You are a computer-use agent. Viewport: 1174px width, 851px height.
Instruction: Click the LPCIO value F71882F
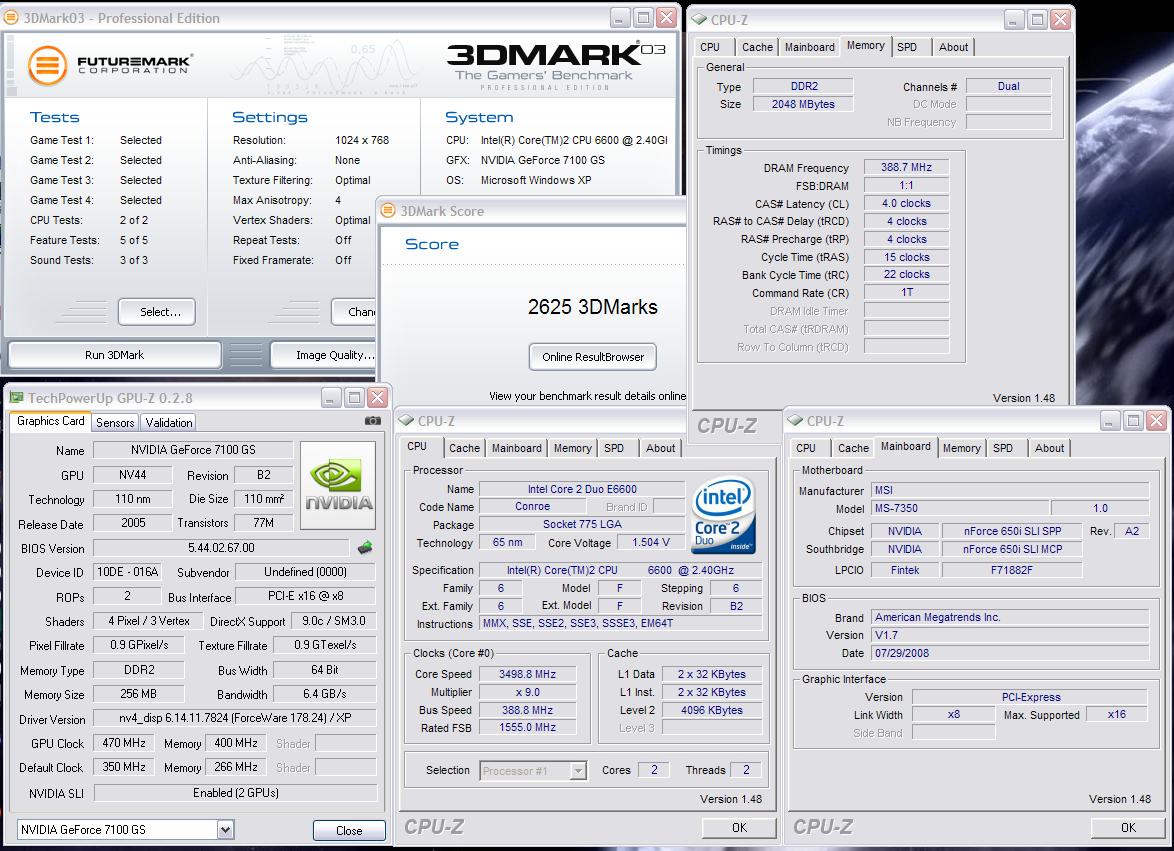(x=1012, y=570)
